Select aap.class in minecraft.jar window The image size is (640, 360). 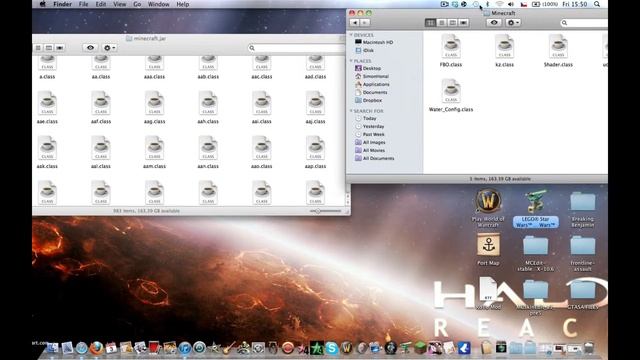point(315,152)
